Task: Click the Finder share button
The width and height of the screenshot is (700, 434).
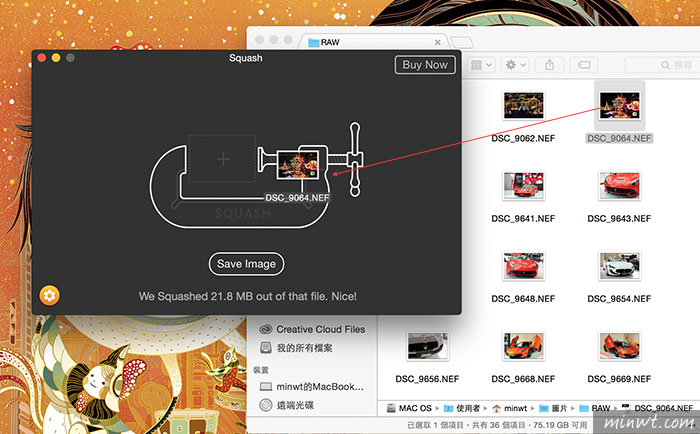Action: click(x=550, y=65)
